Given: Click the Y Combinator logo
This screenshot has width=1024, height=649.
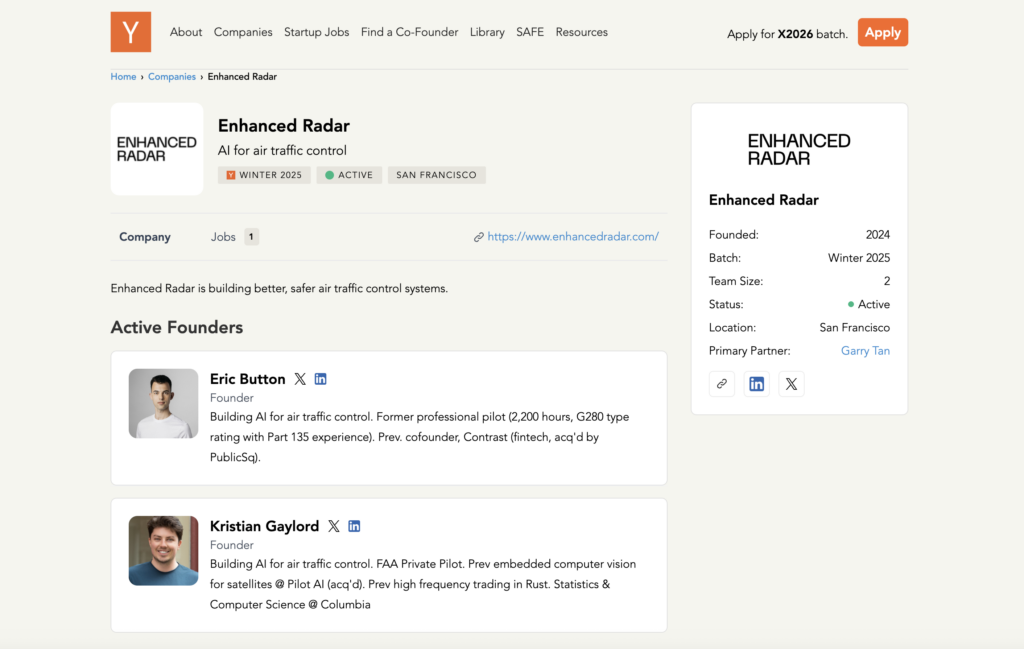Looking at the screenshot, I should point(130,32).
